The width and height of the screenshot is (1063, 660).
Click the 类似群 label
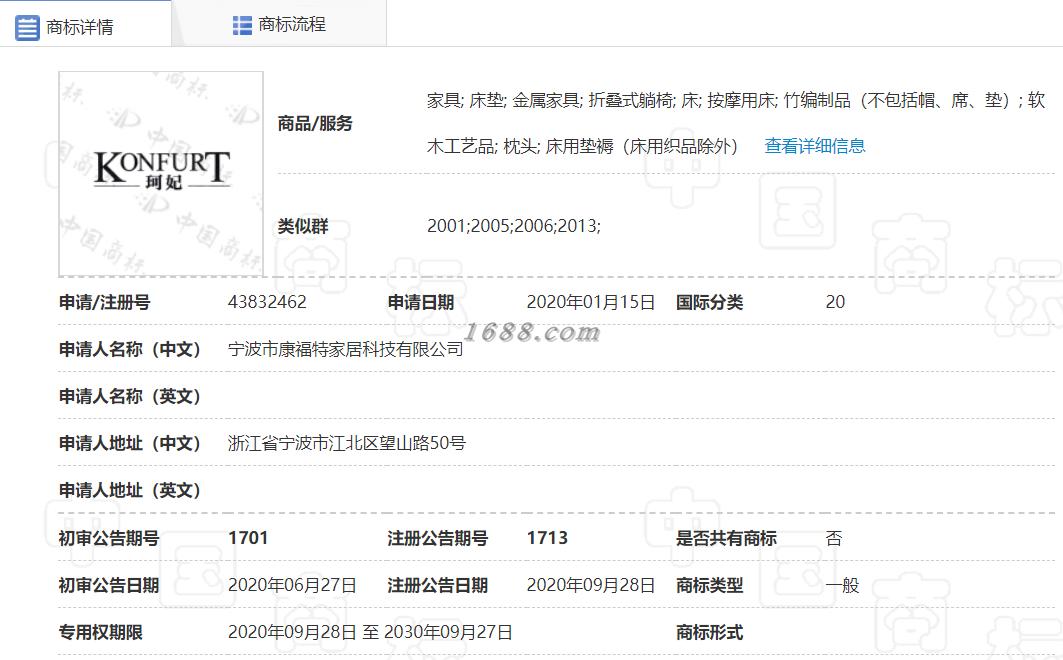click(x=303, y=226)
